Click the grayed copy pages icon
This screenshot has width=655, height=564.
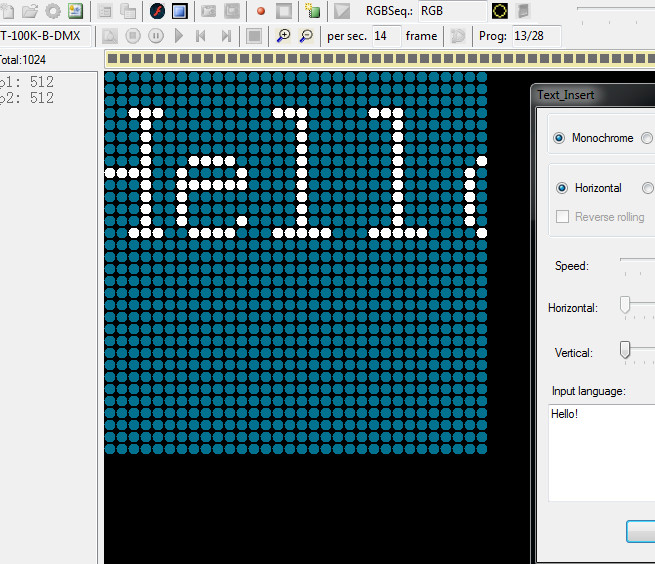[128, 12]
